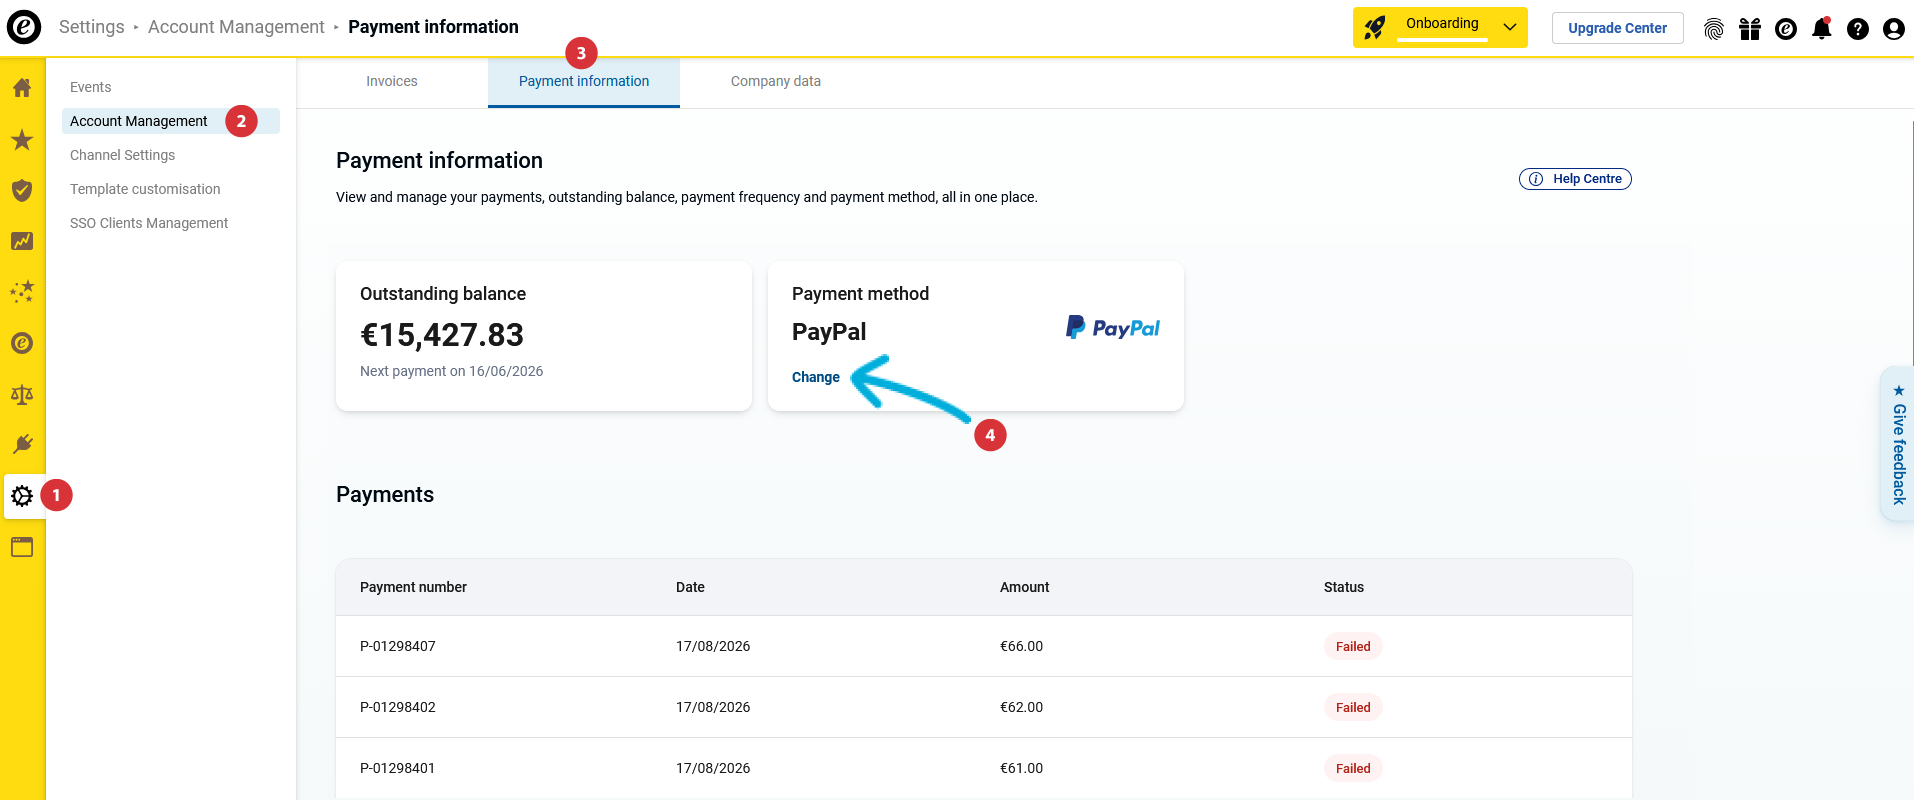Image resolution: width=1914 pixels, height=800 pixels.
Task: Expand the Onboarding dropdown chevron
Action: pos(1510,28)
